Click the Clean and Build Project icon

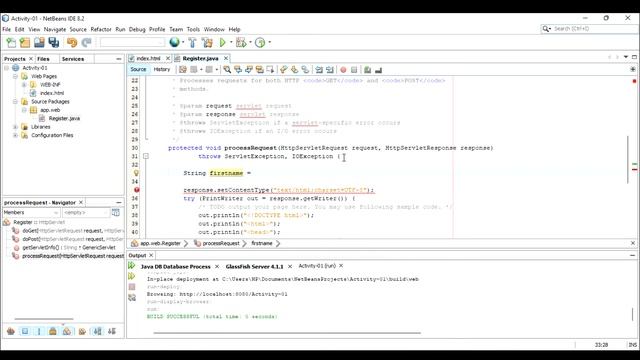207,42
